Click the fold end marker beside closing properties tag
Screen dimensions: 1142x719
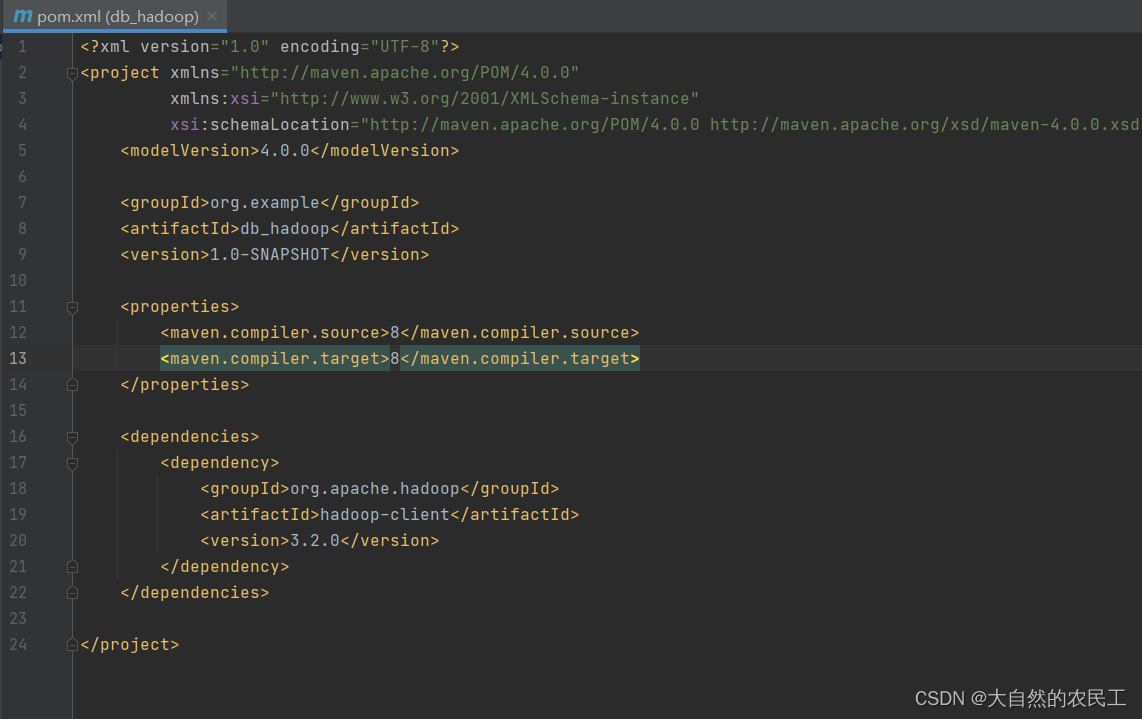[72, 385]
